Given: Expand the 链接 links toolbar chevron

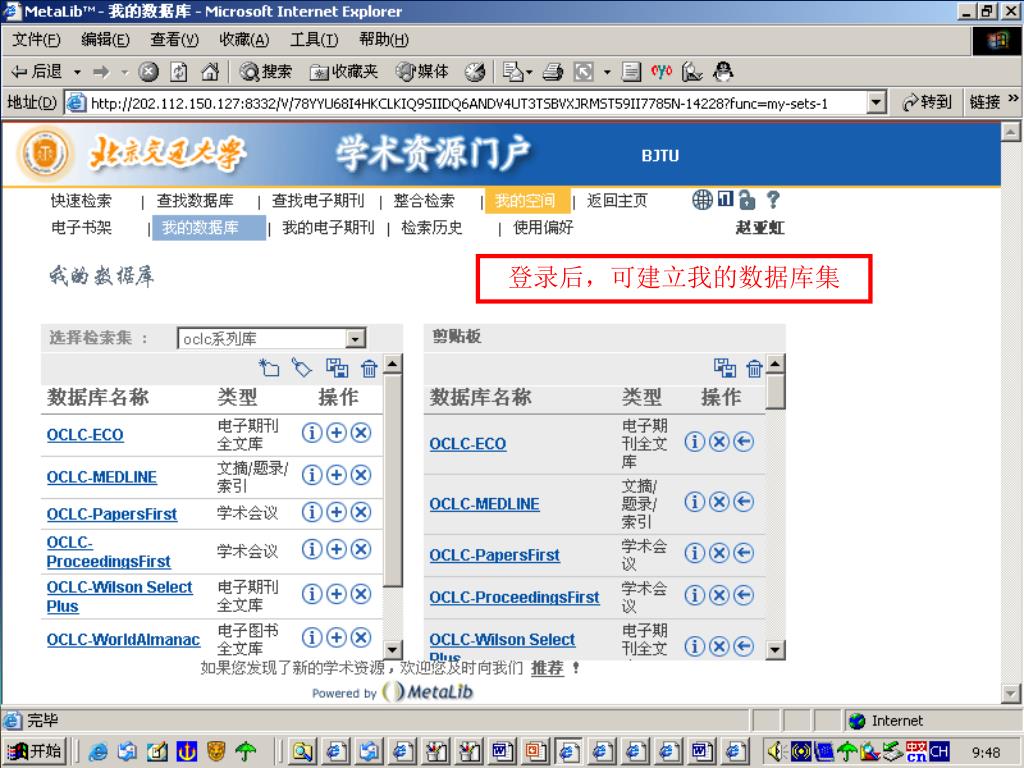Looking at the screenshot, I should [1013, 99].
